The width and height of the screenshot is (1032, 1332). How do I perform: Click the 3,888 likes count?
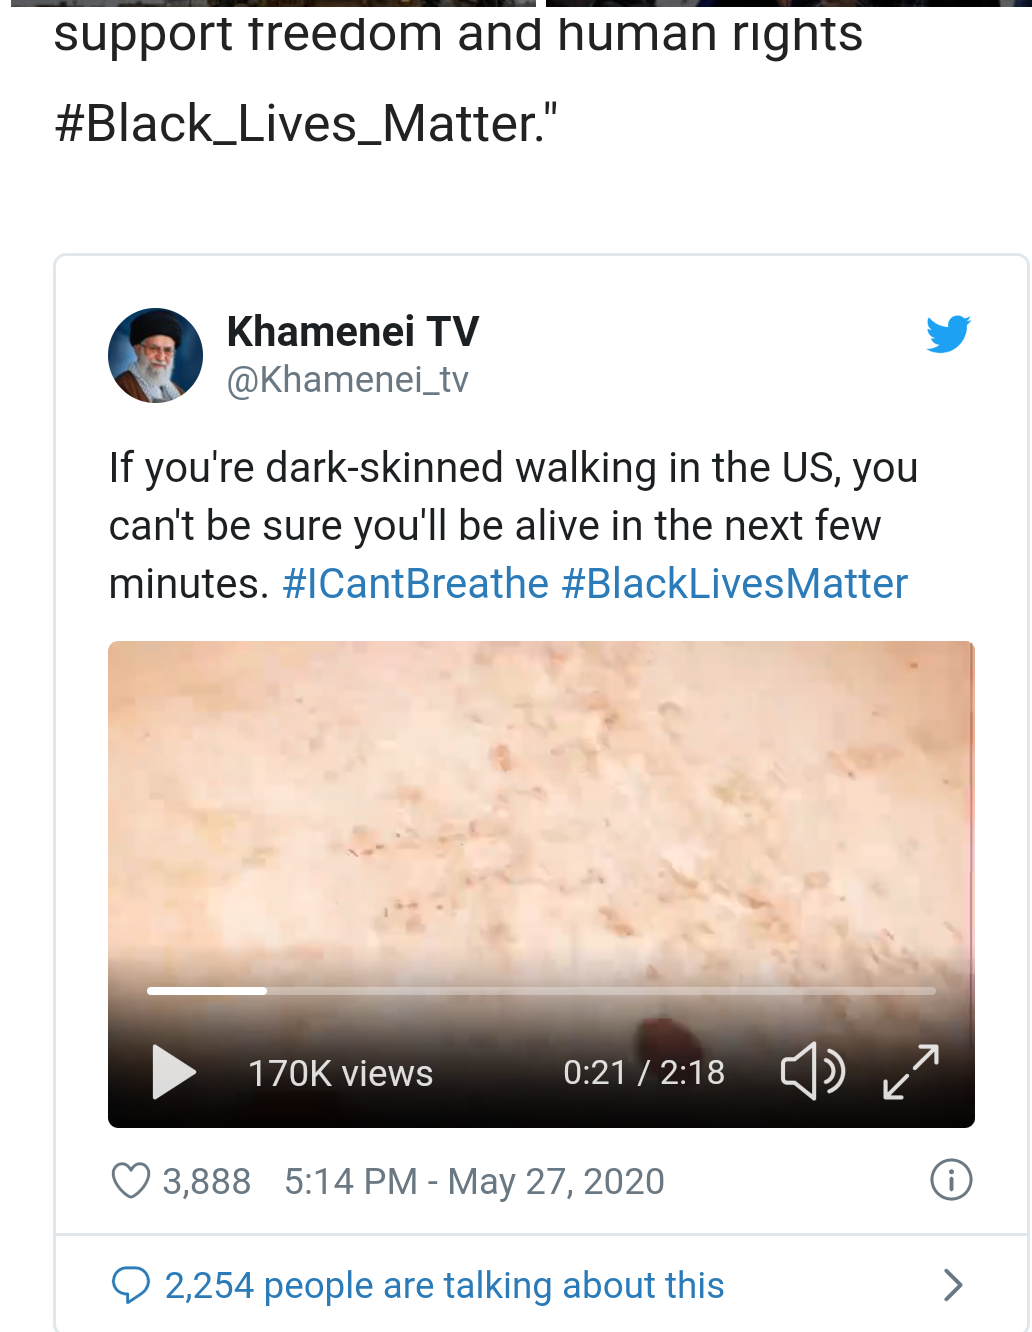click(x=206, y=1181)
